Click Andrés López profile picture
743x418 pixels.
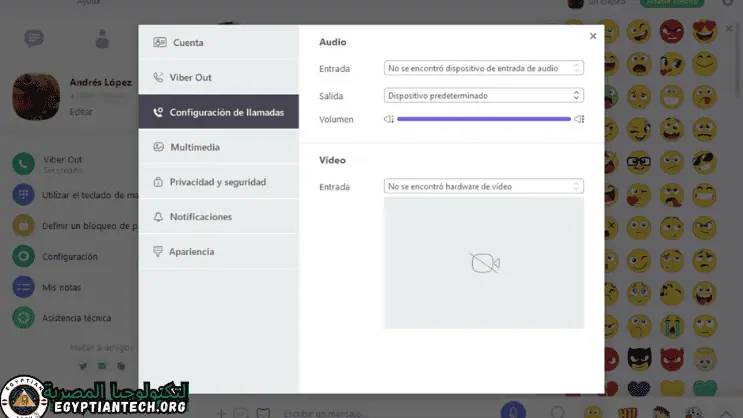point(36,96)
